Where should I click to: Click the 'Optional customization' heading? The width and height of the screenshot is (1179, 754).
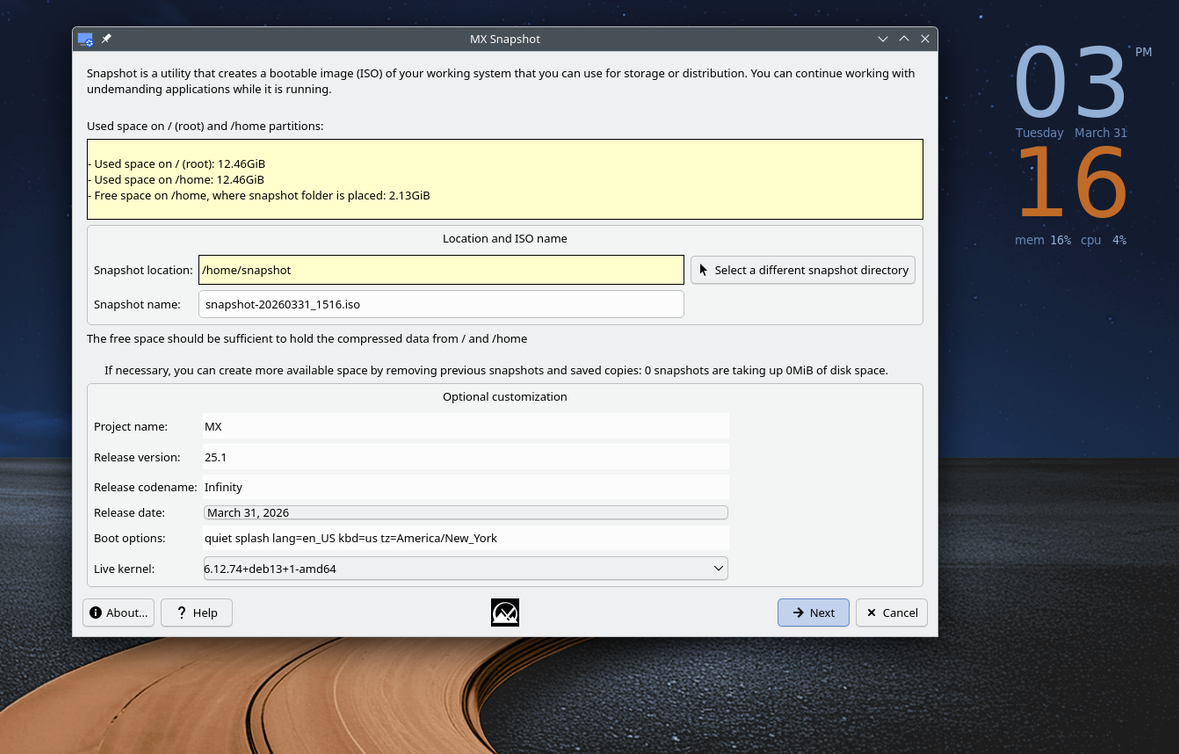tap(505, 396)
